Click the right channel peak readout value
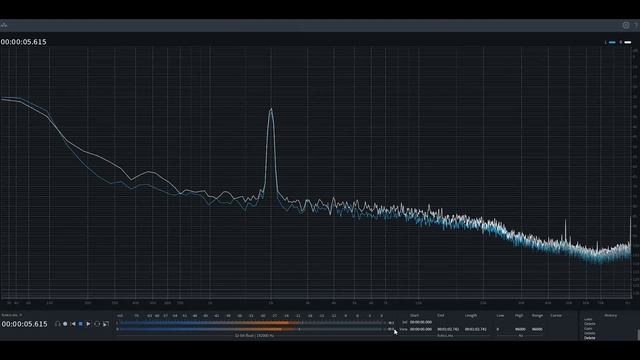The height and width of the screenshot is (360, 640). click(x=391, y=329)
